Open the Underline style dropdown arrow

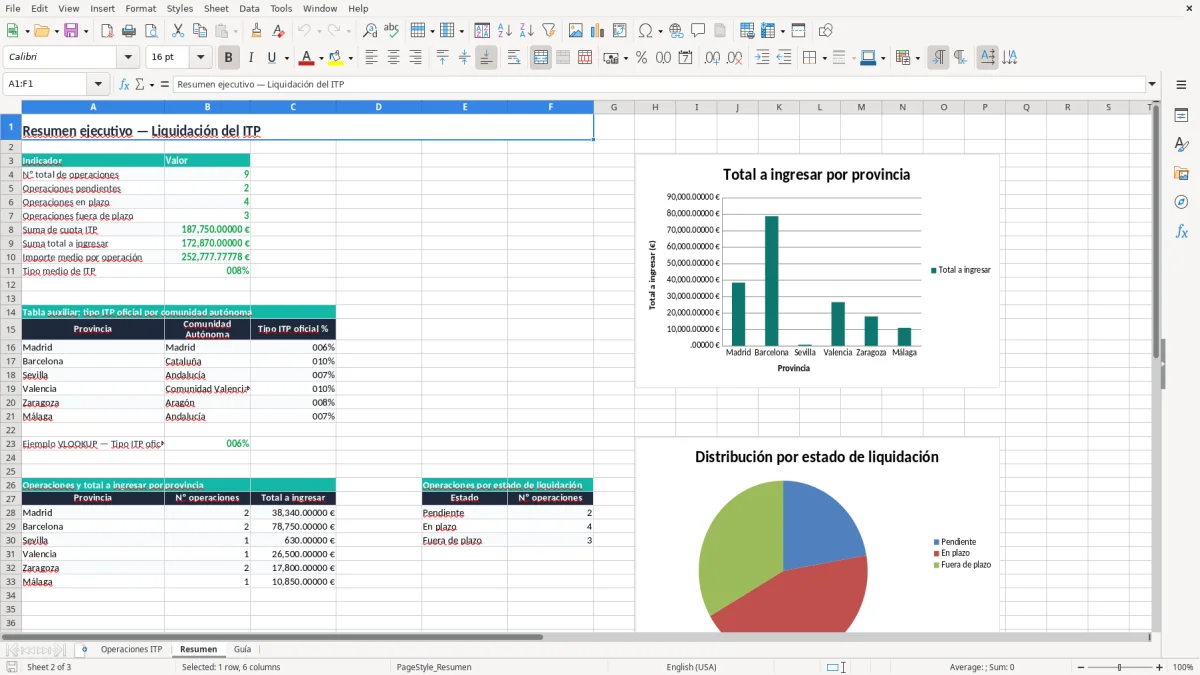tap(286, 58)
